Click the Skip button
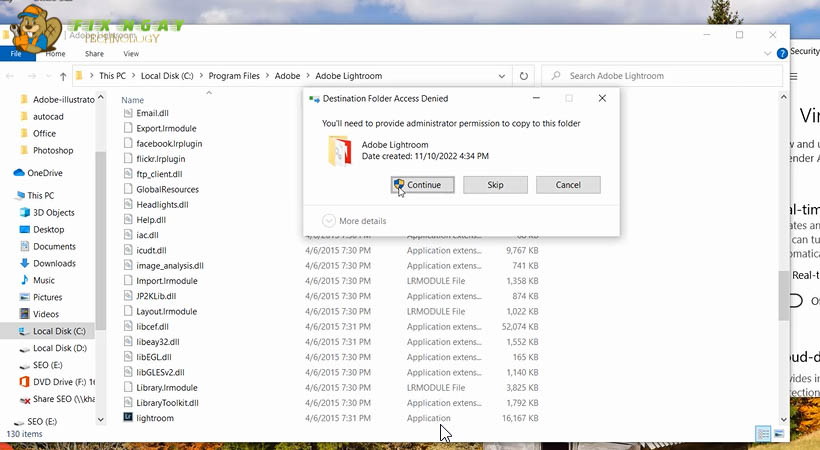This screenshot has height=450, width=820. 495,185
